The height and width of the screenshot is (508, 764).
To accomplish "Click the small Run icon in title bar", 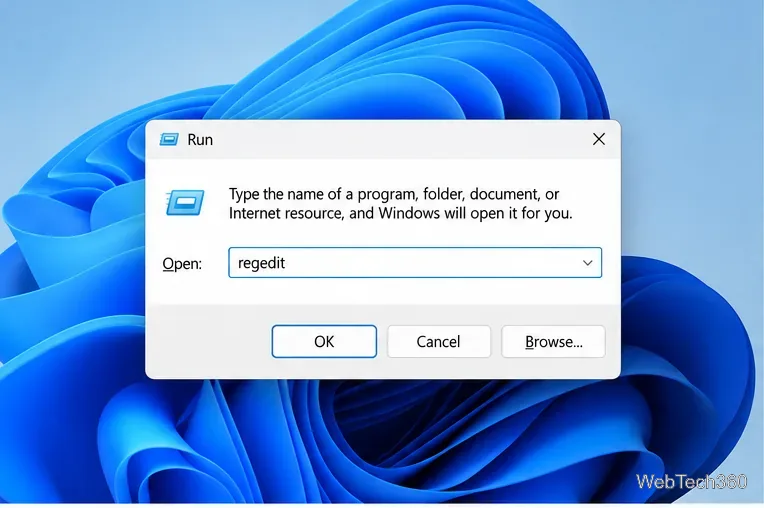I will point(169,140).
